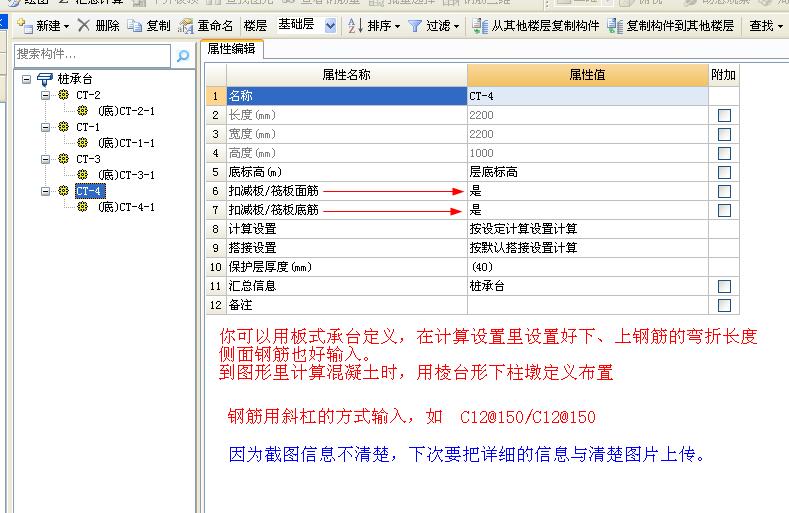
Task: Open the 查找 dropdown arrow
Action: pos(780,26)
